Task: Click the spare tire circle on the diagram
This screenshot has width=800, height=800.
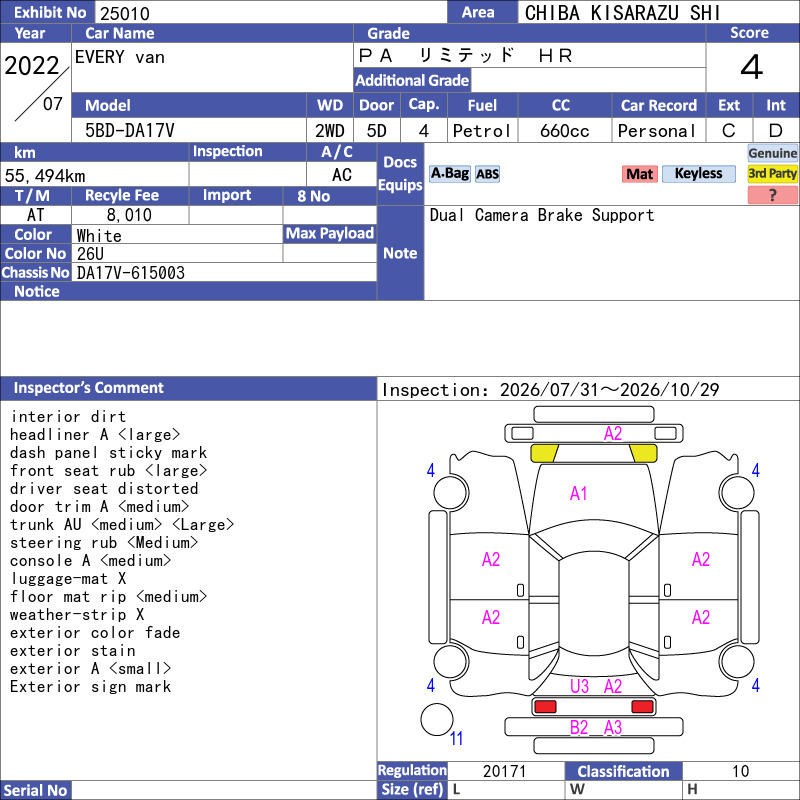Action: coord(437,719)
